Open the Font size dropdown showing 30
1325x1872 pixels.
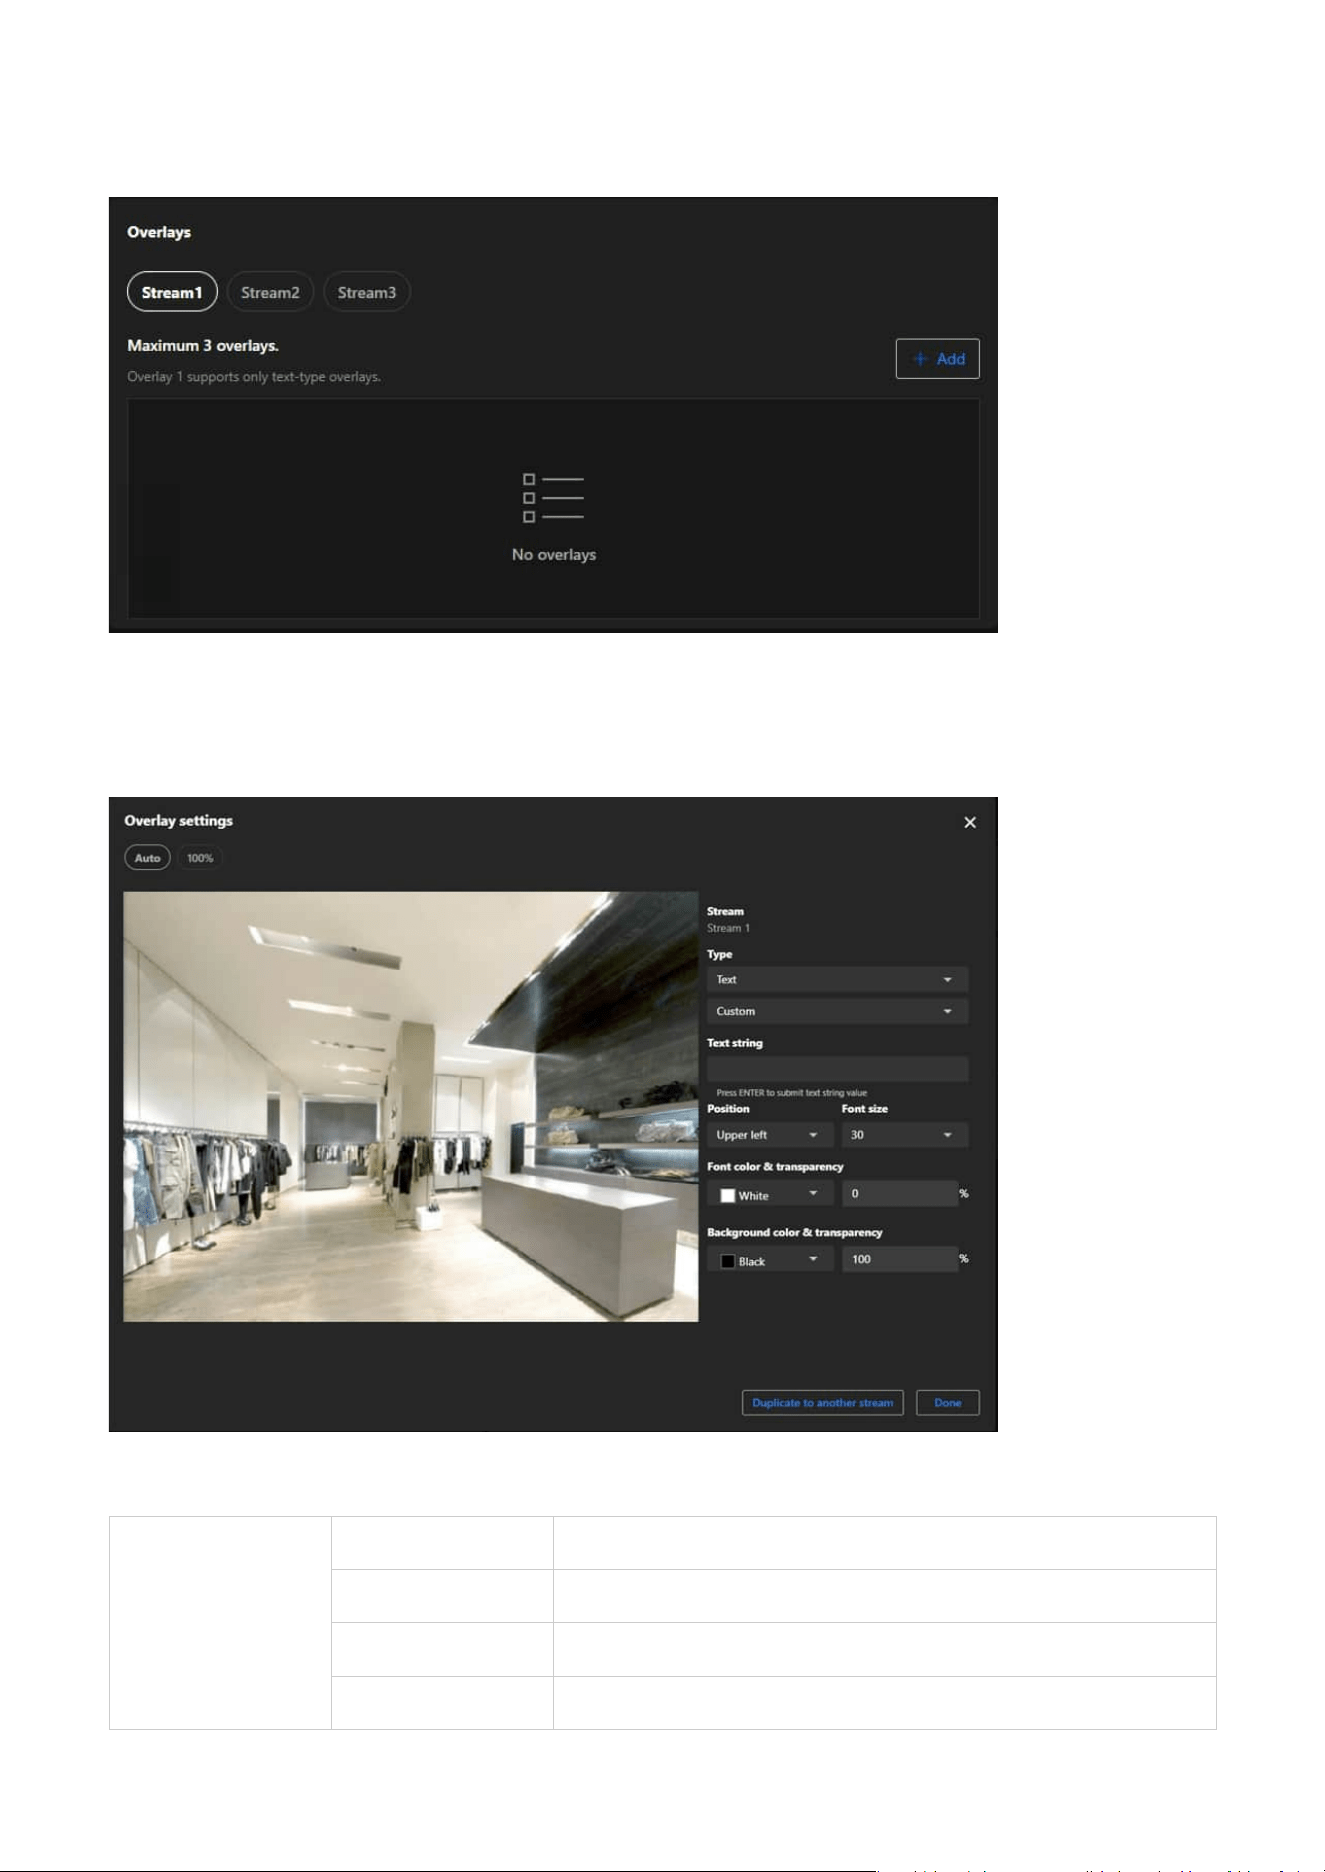pos(905,1135)
